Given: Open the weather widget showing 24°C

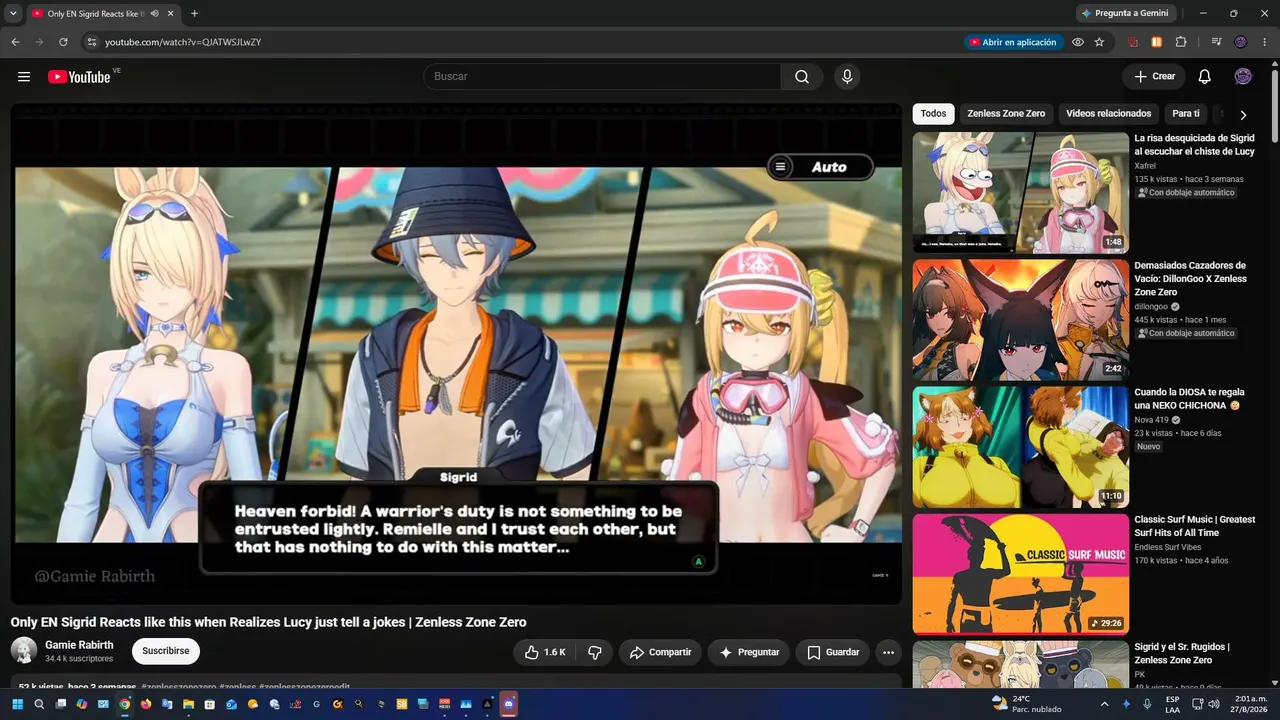Looking at the screenshot, I should pos(1026,704).
